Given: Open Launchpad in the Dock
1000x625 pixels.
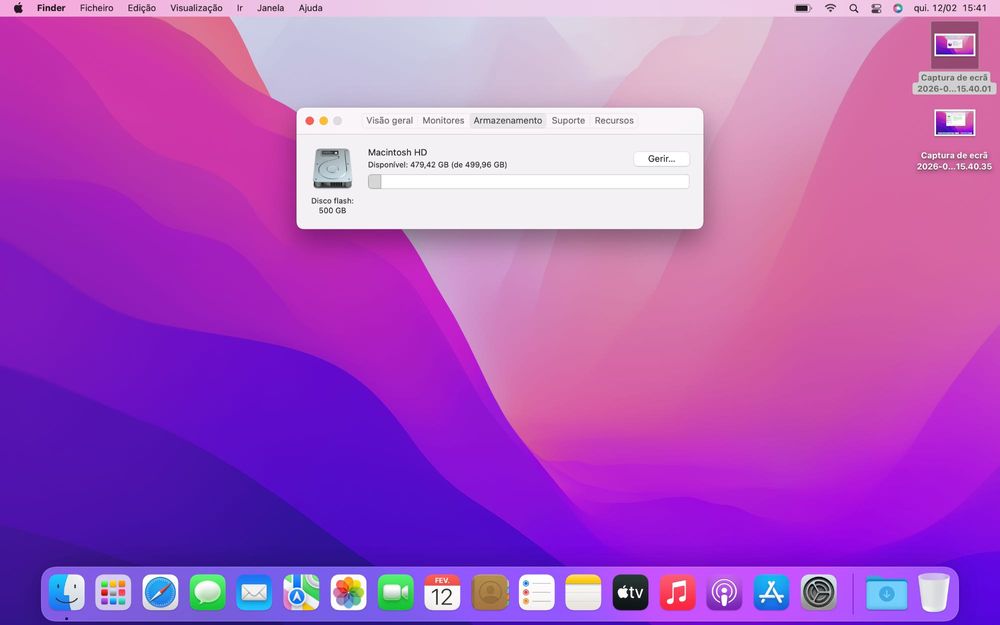Looking at the screenshot, I should 113,592.
